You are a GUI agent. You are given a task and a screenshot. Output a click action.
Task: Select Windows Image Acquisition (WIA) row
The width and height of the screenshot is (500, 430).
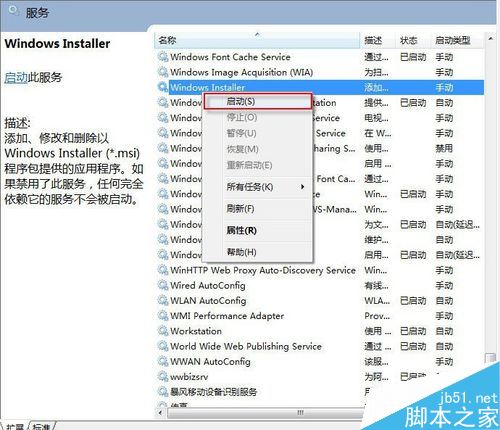tap(320, 72)
